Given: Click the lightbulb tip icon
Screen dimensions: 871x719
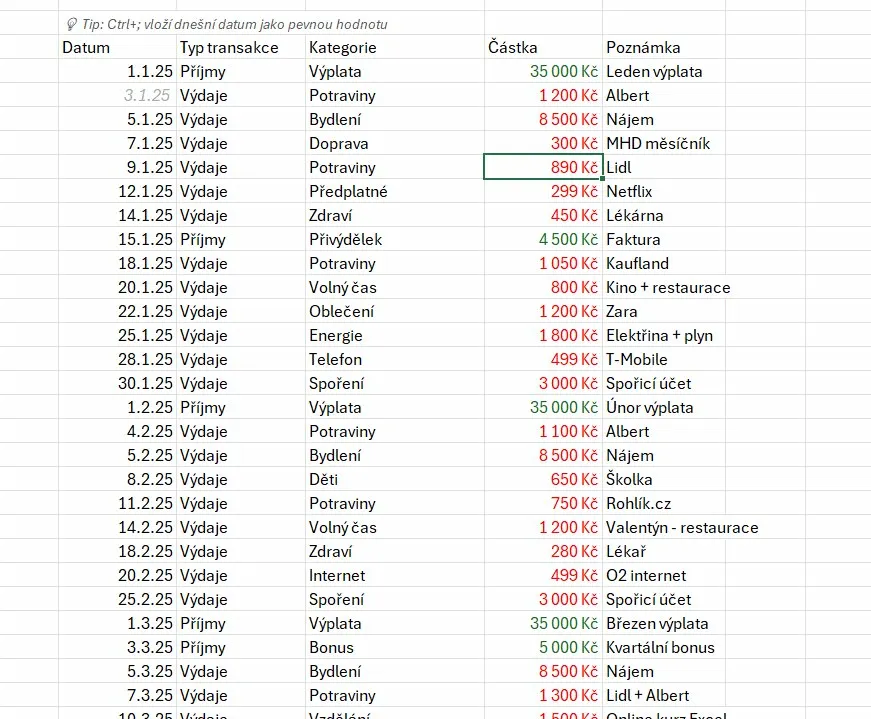Looking at the screenshot, I should click(72, 24).
